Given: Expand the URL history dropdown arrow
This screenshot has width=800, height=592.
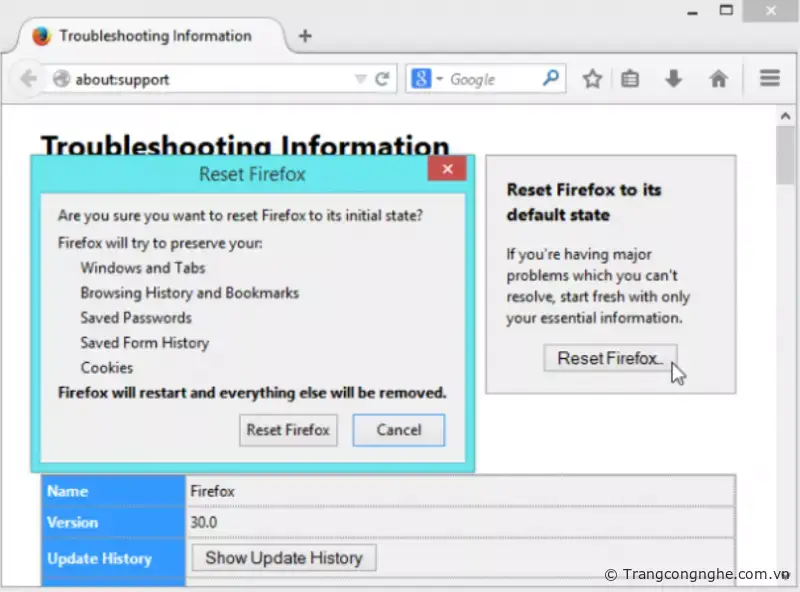Looking at the screenshot, I should [360, 79].
